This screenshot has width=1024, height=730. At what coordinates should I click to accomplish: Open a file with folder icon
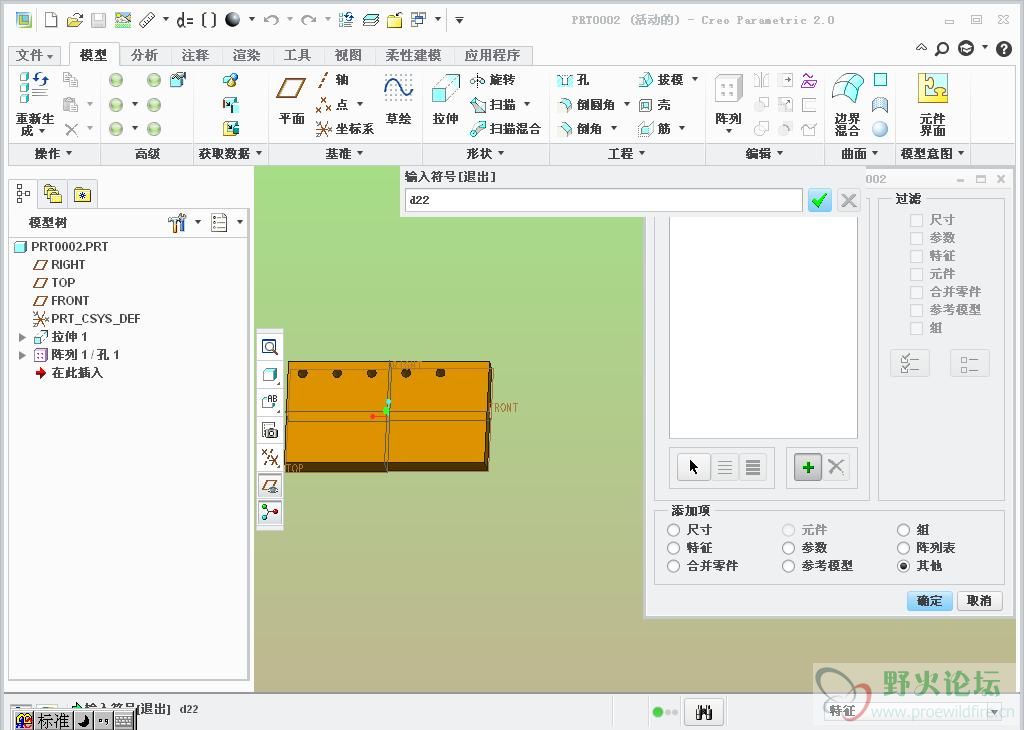(x=74, y=20)
